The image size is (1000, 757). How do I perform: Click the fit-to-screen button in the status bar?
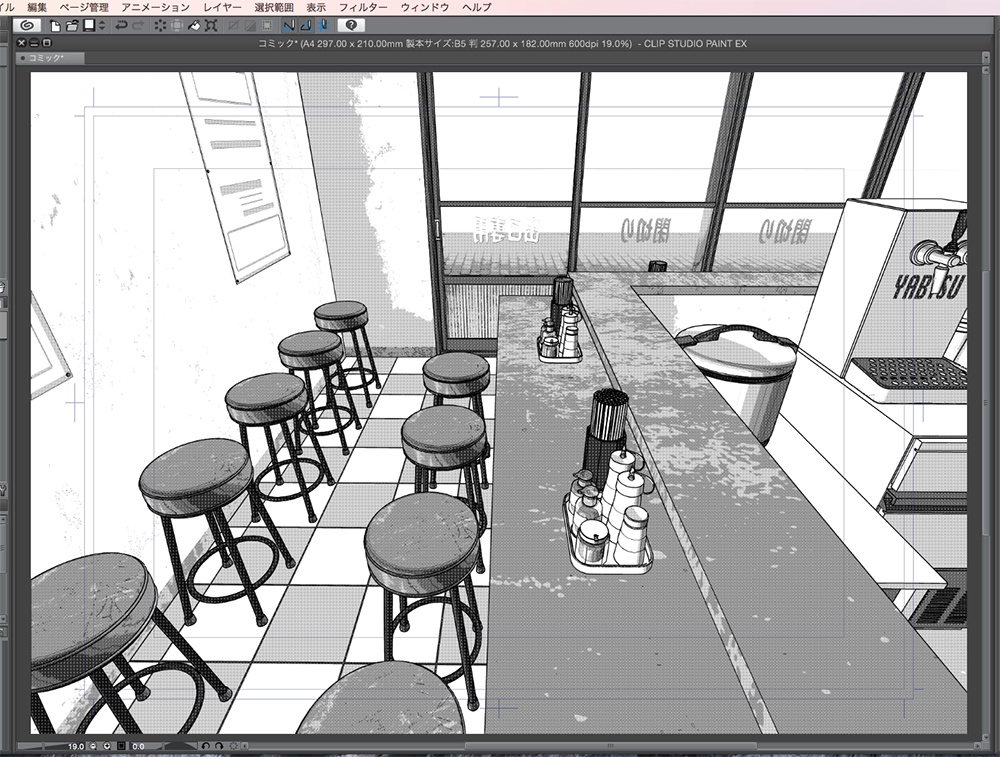(x=120, y=745)
